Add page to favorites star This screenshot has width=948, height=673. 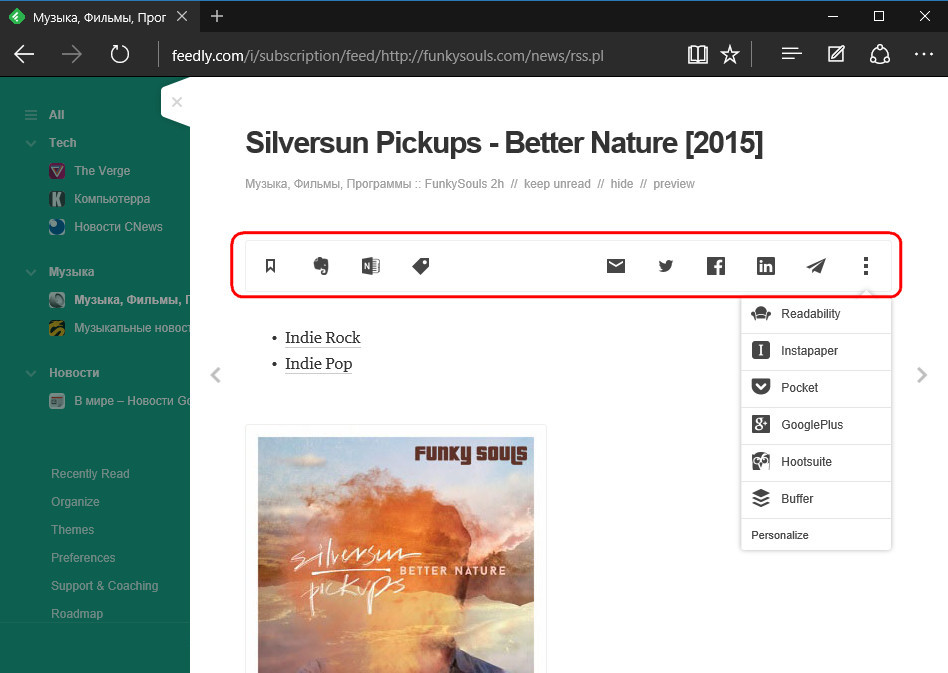point(730,54)
